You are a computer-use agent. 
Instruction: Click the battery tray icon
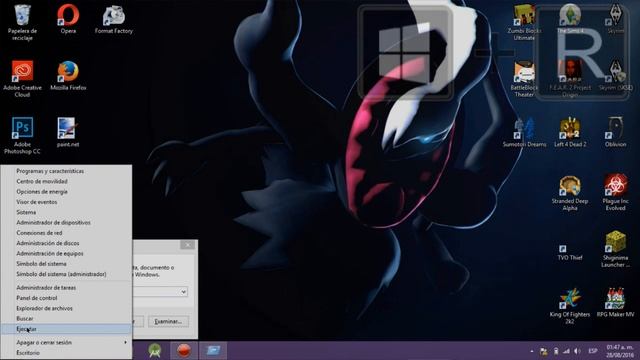[x=556, y=351]
